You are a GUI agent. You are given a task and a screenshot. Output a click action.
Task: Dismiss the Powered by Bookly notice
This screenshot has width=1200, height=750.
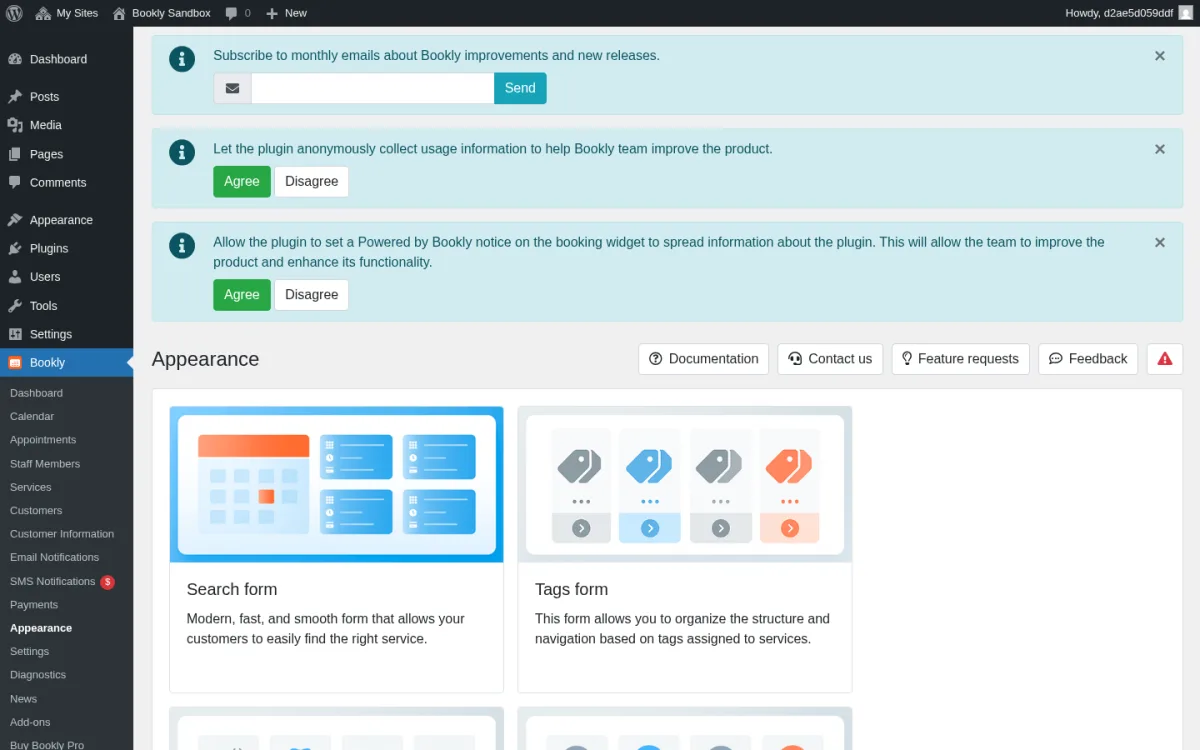coord(1160,242)
